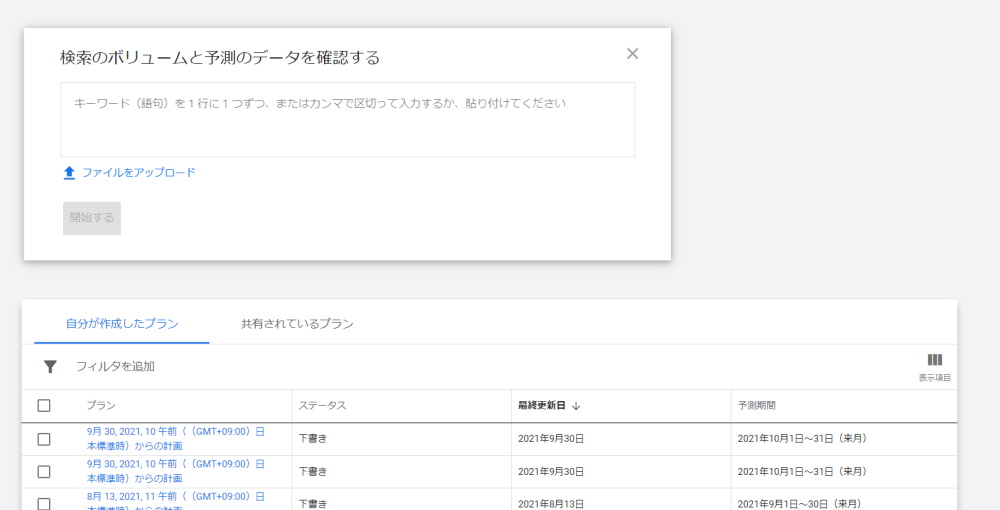
Task: Open the columns 表示項目 icon
Action: pos(934,361)
